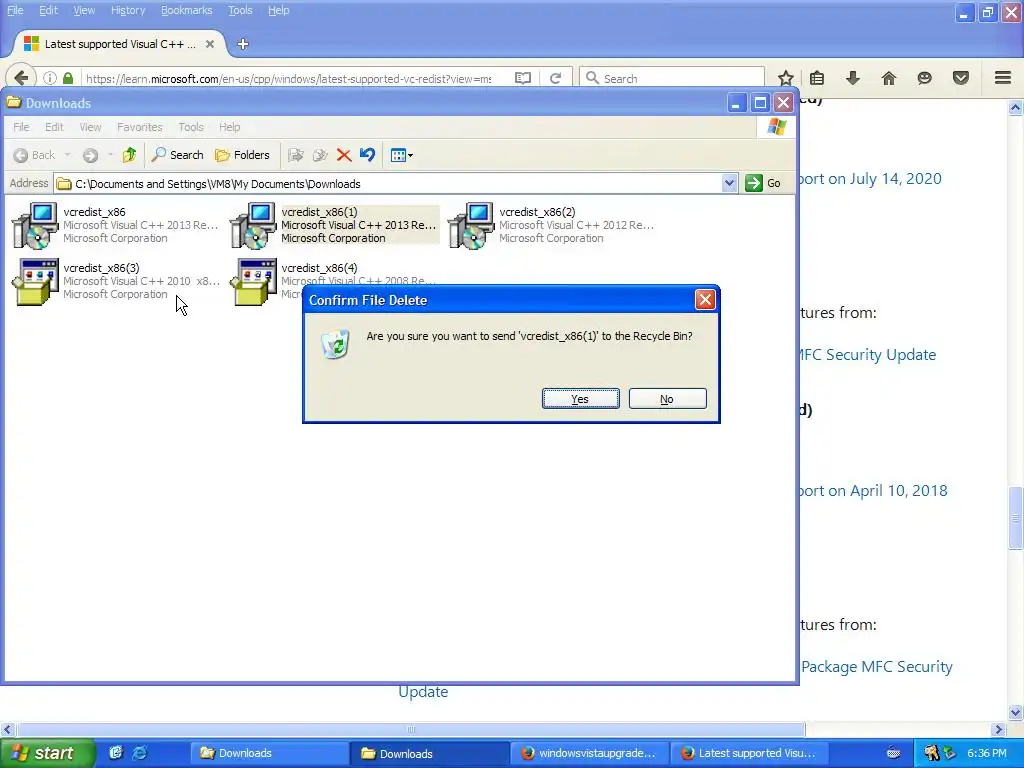Open a new Firefox tab
The width and height of the screenshot is (1024, 768).
pos(243,44)
